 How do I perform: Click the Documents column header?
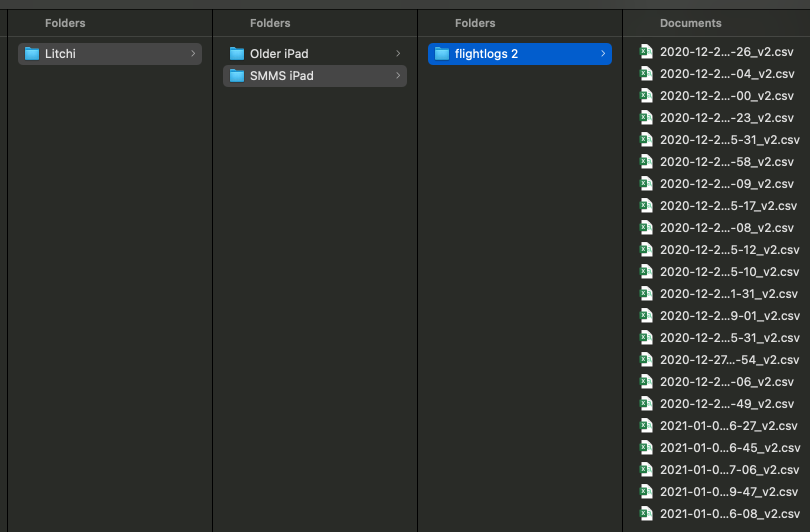coord(690,23)
